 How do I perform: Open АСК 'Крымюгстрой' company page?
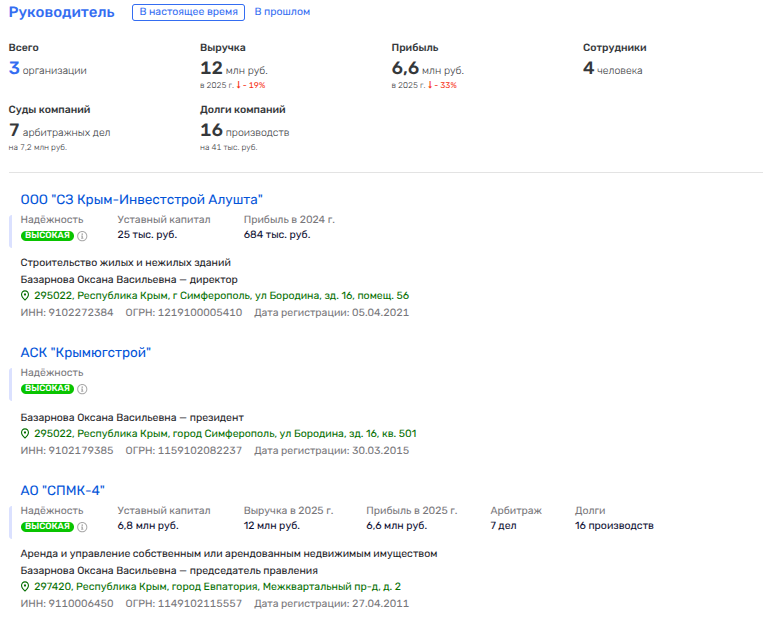point(85,352)
